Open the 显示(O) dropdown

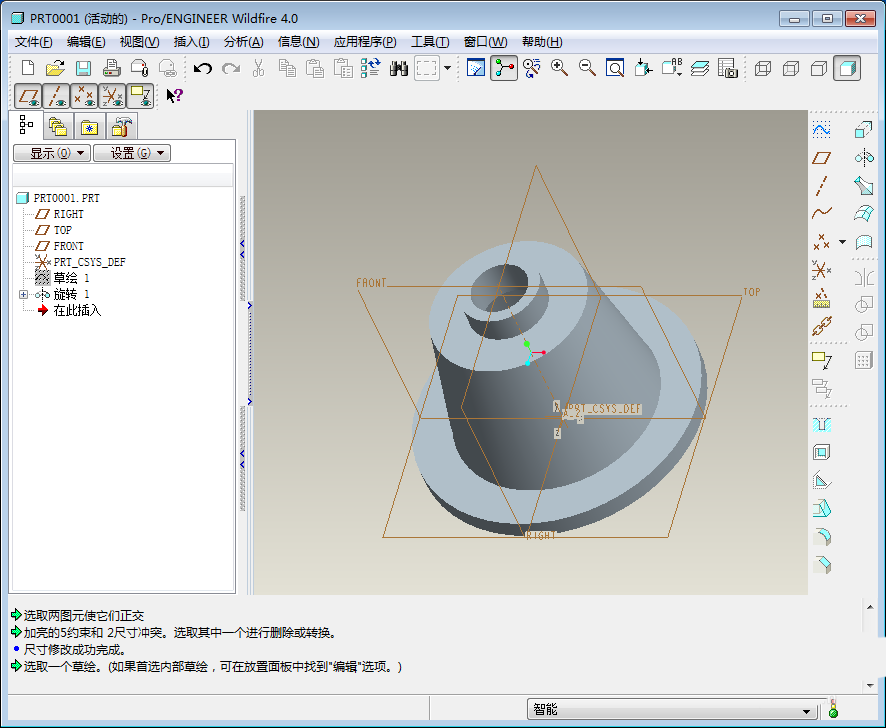pos(52,153)
